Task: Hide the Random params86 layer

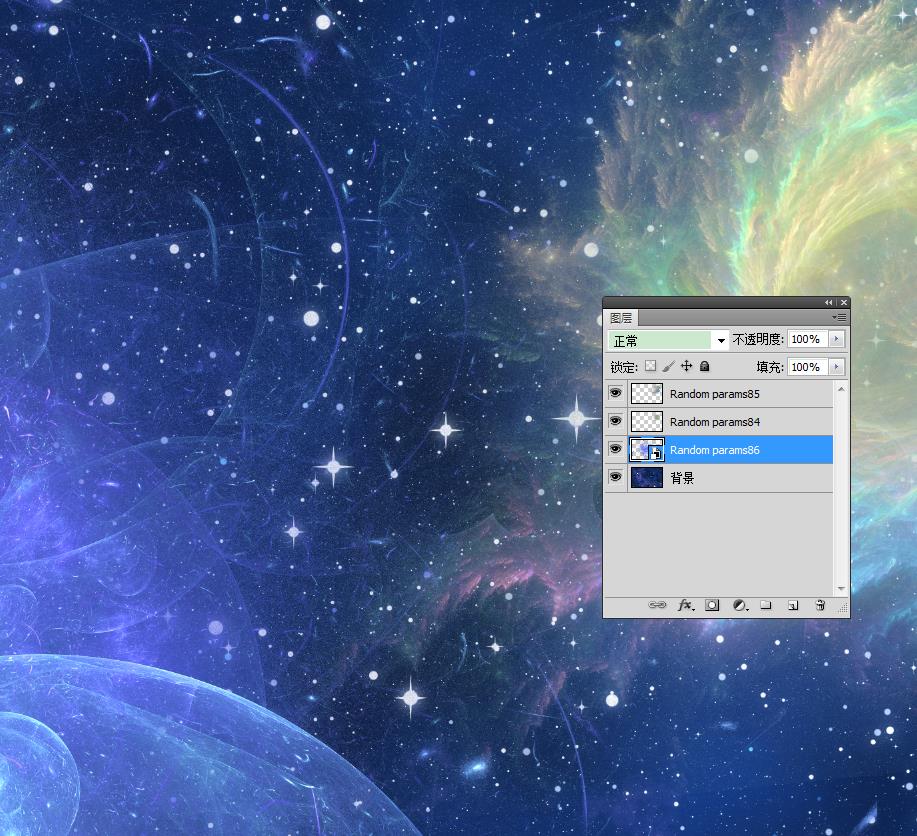Action: (615, 449)
